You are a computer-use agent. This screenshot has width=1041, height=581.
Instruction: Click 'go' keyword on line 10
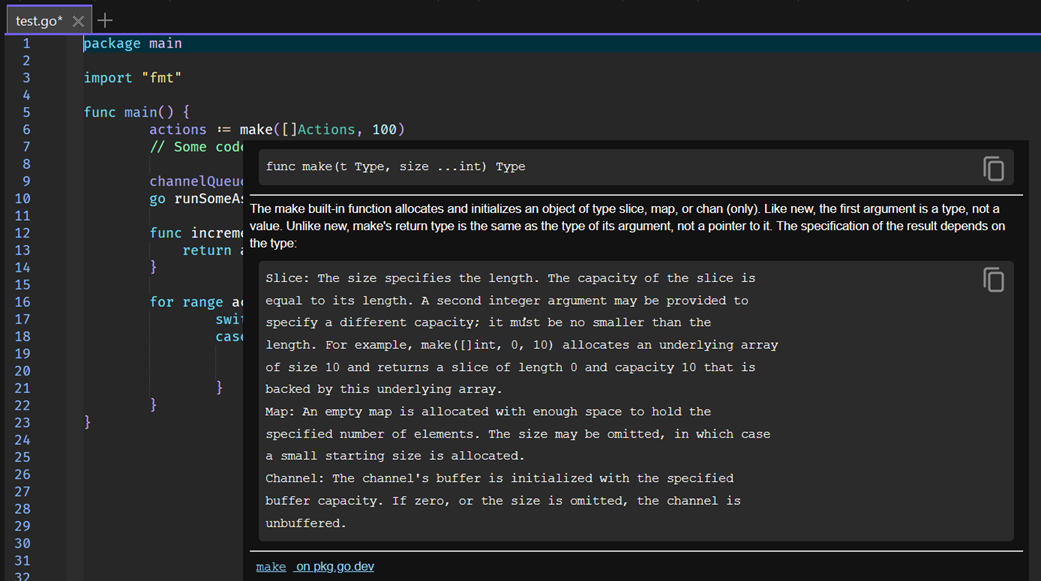157,199
